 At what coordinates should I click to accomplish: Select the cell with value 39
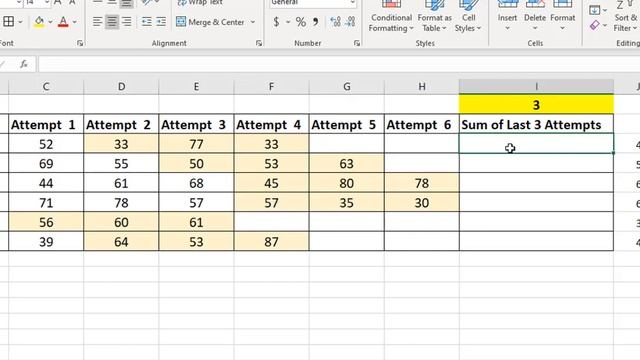point(46,242)
